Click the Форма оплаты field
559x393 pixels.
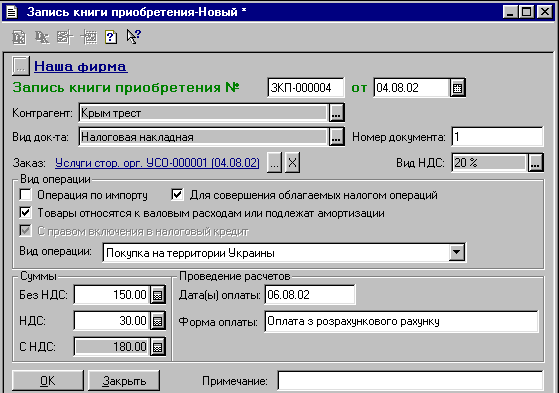click(401, 321)
